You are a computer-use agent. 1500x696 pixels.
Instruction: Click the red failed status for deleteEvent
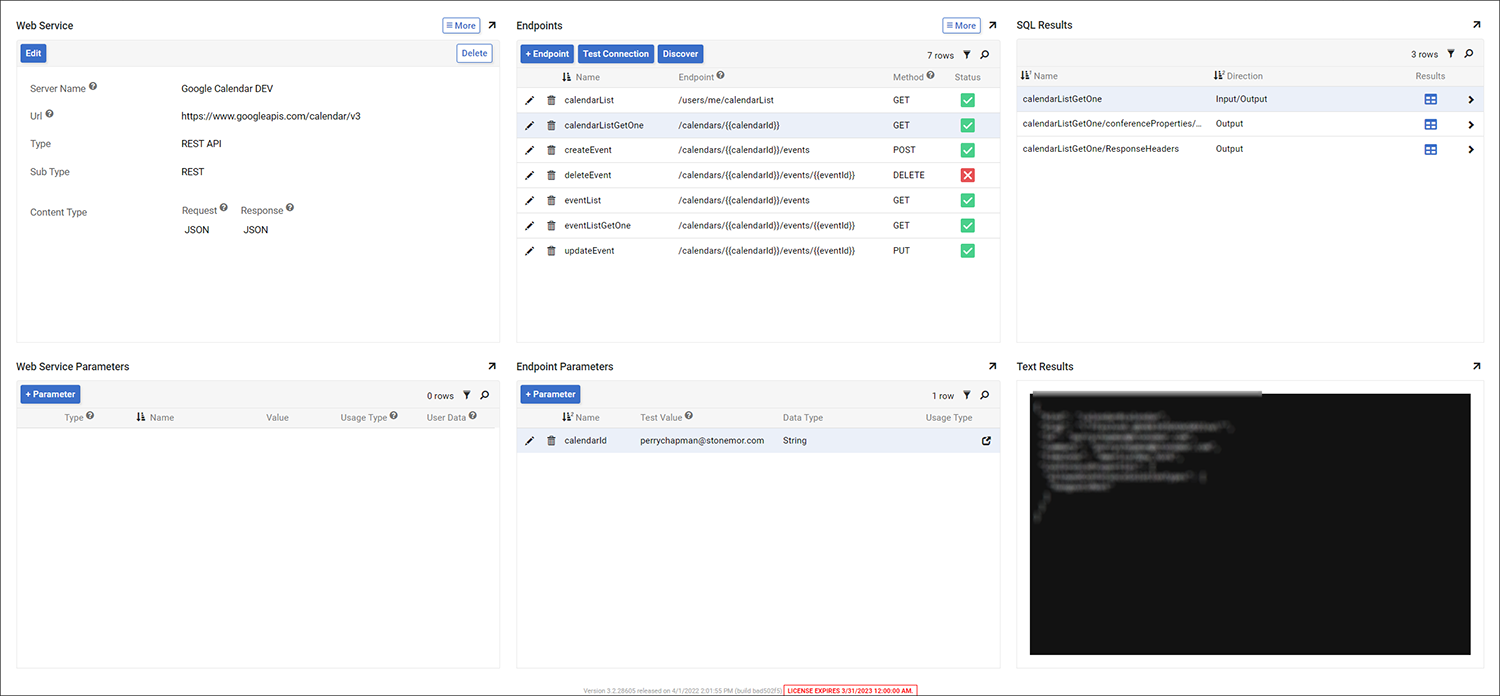967,175
